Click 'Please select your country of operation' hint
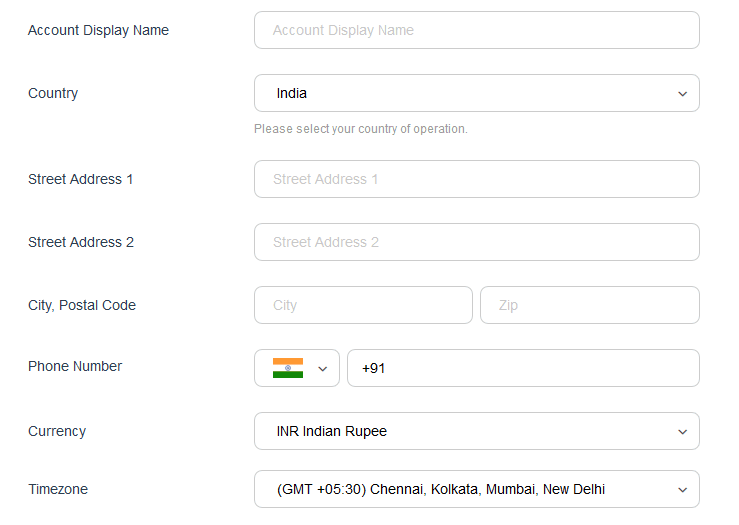 click(x=361, y=129)
